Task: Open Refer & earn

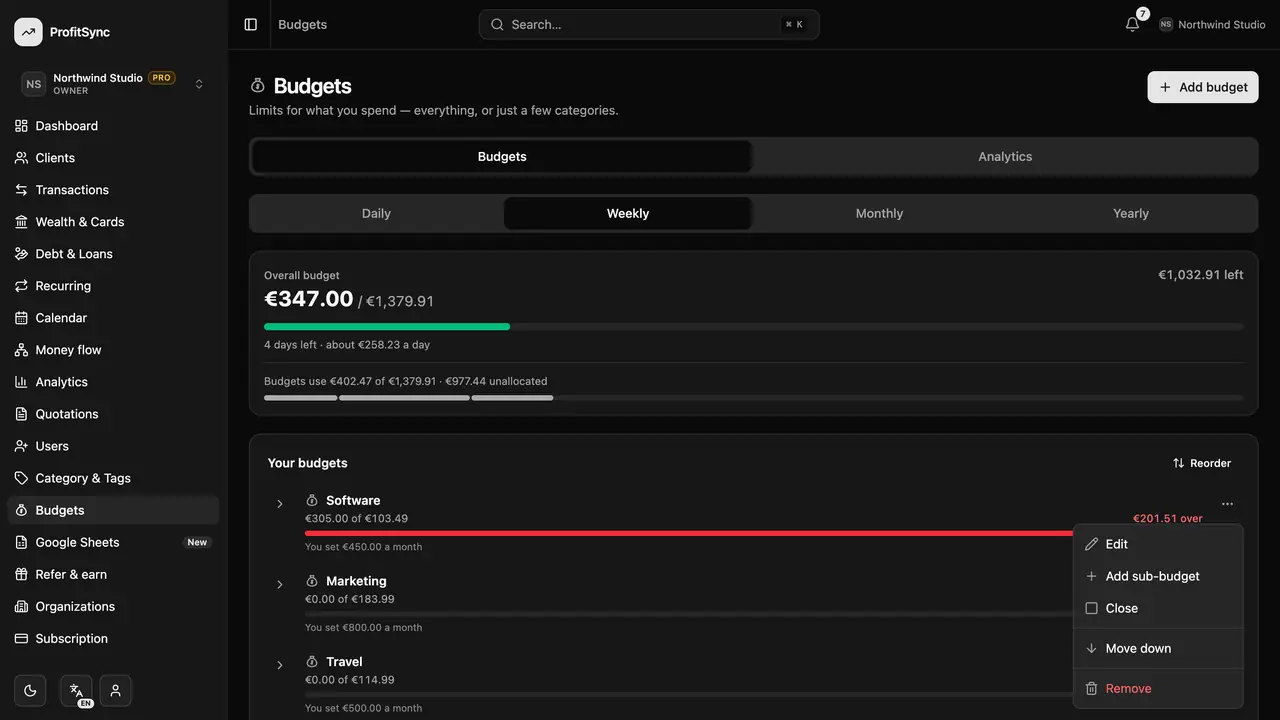Action: click(x=113, y=574)
